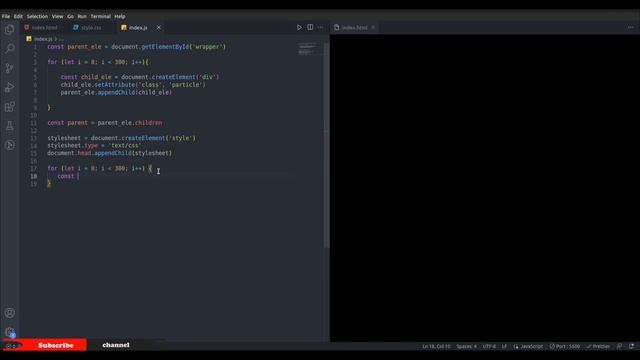Screen dimensions: 640x360
Task: Click the feedback icon left of the bell
Action: point(620,346)
